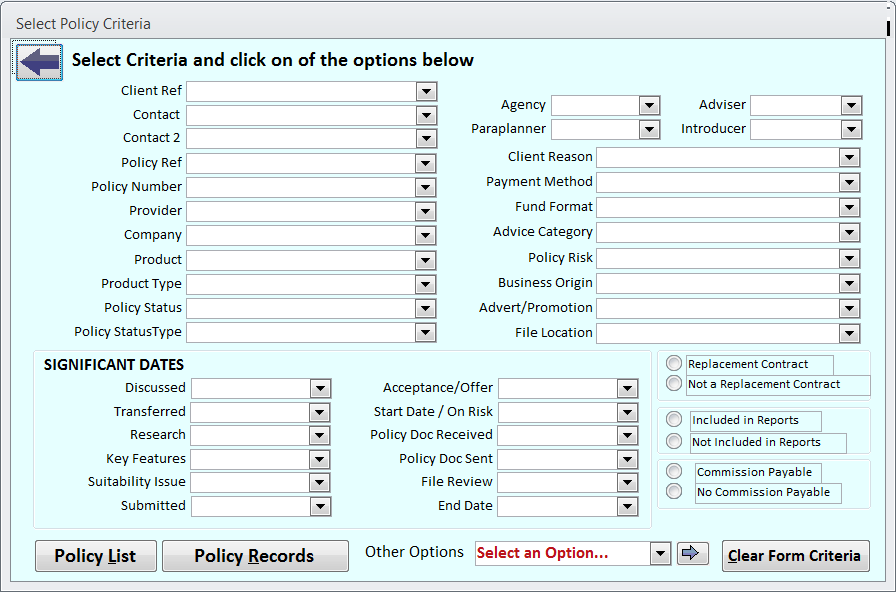This screenshot has width=896, height=592.
Task: Expand the Policy Status dropdown
Action: coord(426,308)
